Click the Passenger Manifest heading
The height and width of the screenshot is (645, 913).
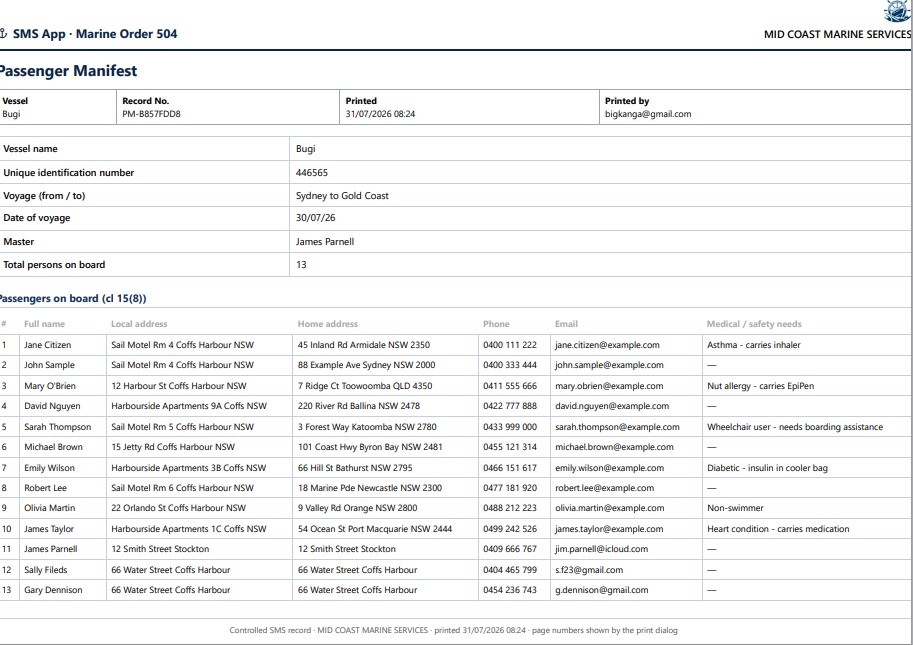[x=68, y=71]
